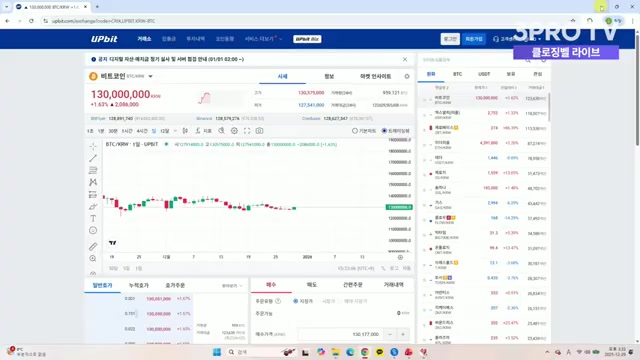
Task: Open Chrome from the taskbar
Action: pyautogui.click(x=364, y=352)
